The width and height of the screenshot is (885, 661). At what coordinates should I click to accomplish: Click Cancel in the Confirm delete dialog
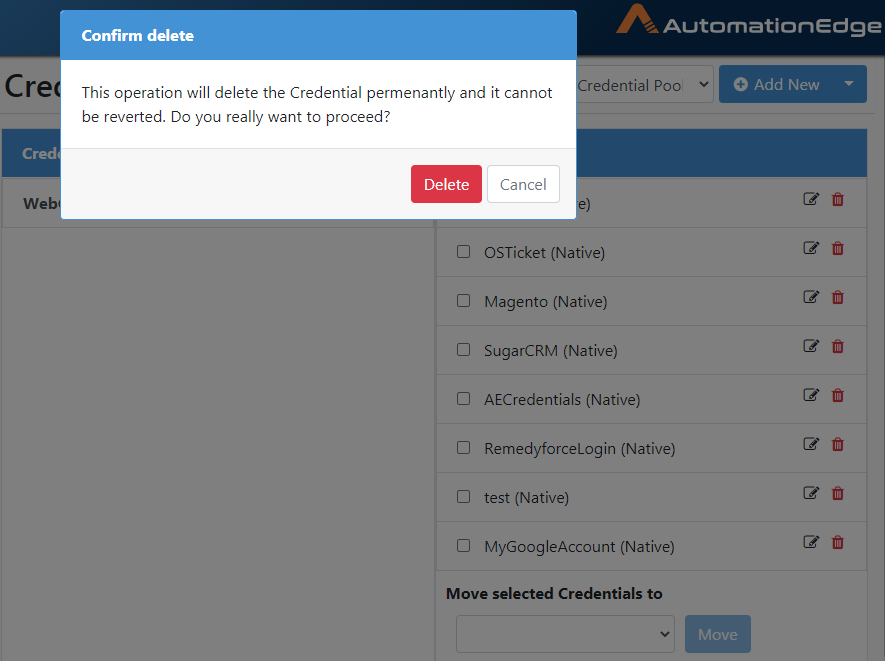[x=523, y=184]
